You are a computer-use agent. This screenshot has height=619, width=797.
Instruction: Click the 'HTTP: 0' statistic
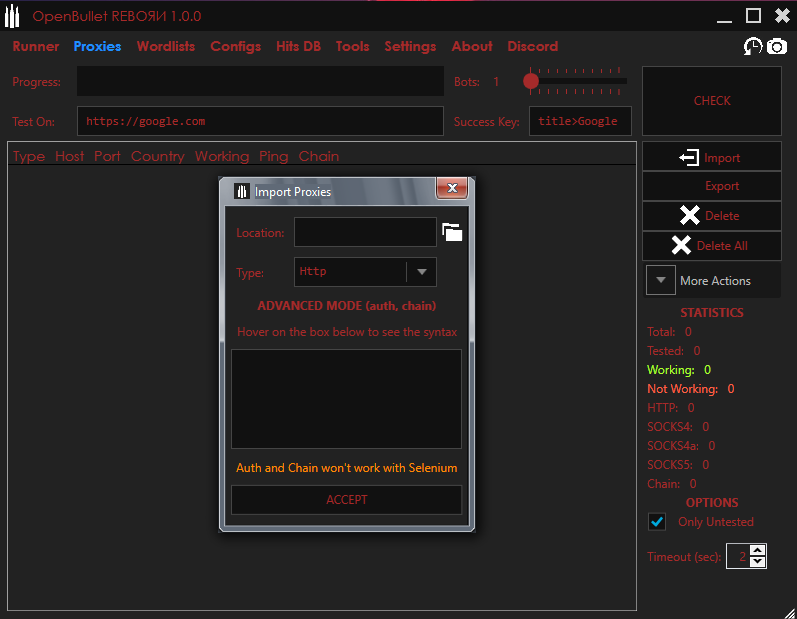coord(671,408)
